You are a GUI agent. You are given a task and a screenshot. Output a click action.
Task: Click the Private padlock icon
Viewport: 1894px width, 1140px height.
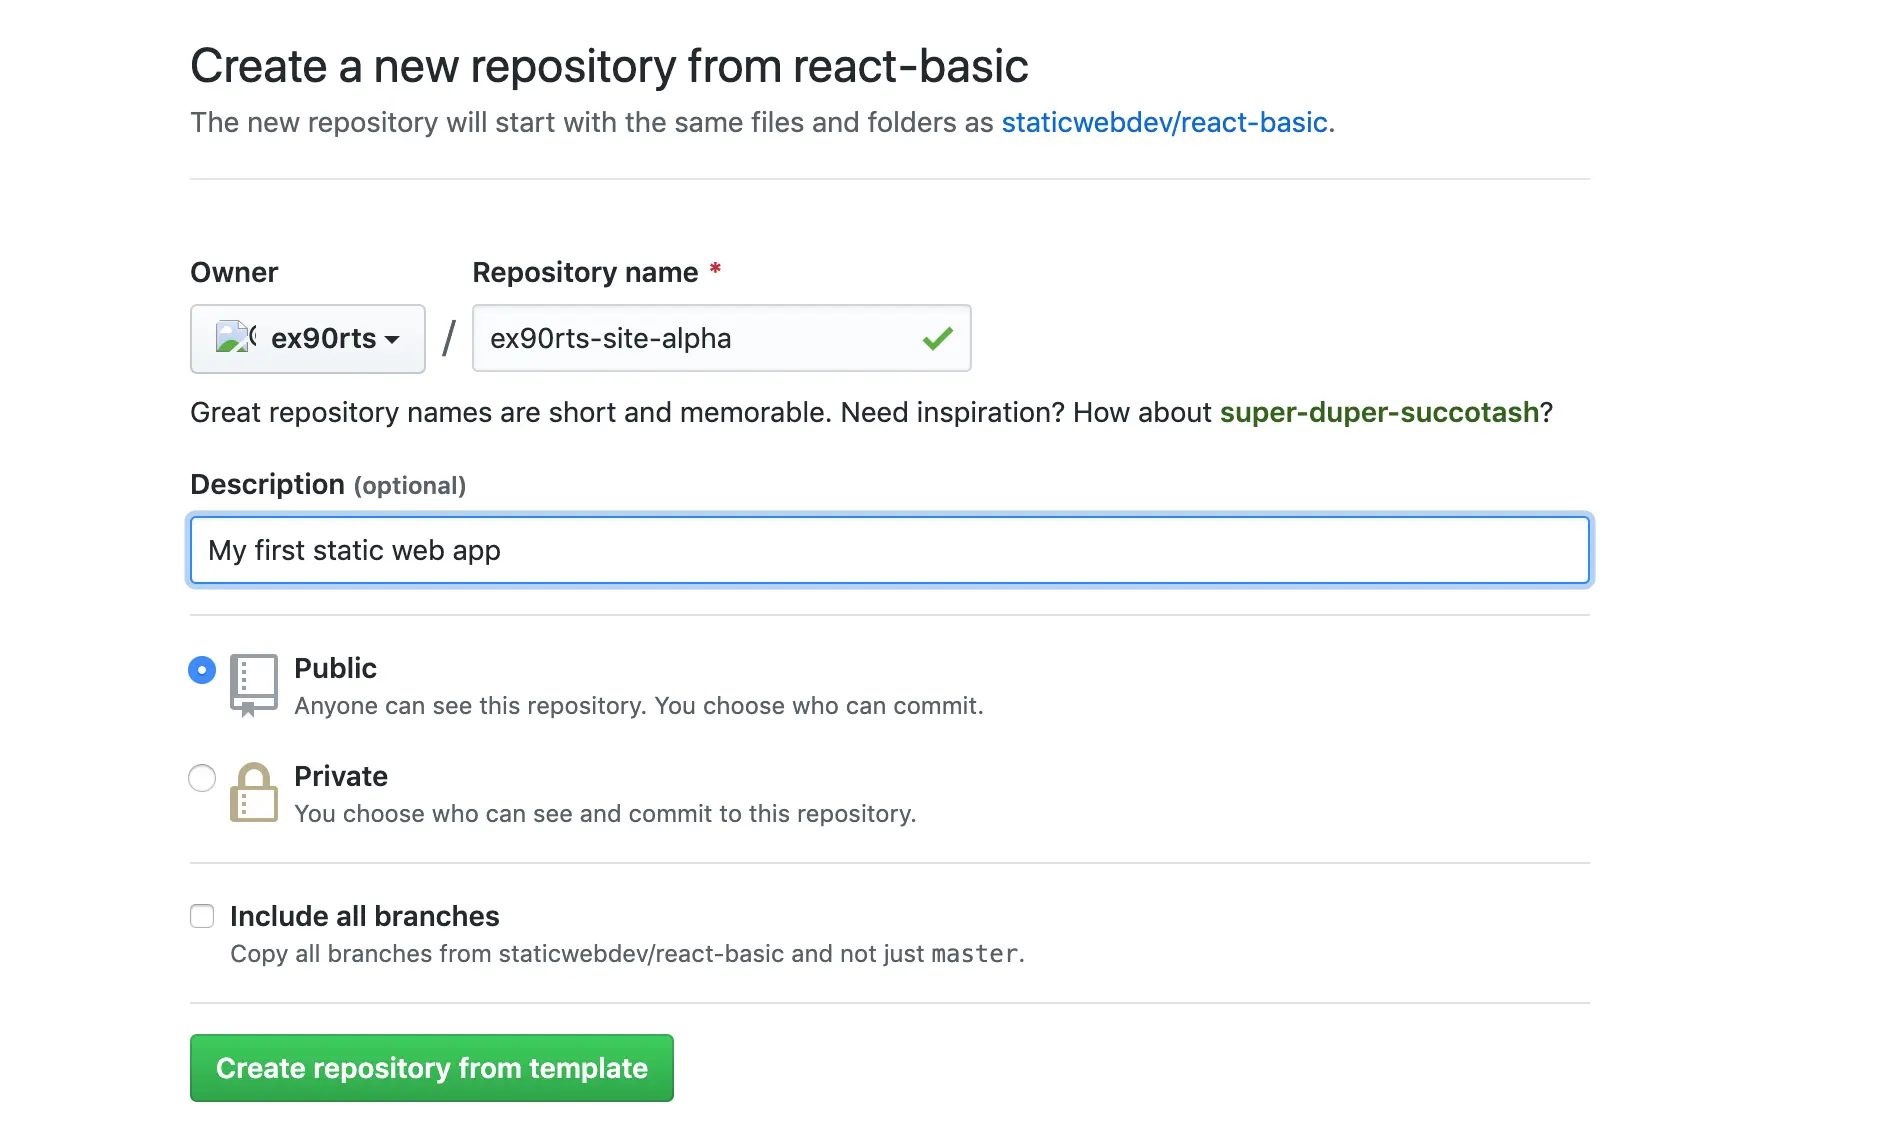coord(254,792)
